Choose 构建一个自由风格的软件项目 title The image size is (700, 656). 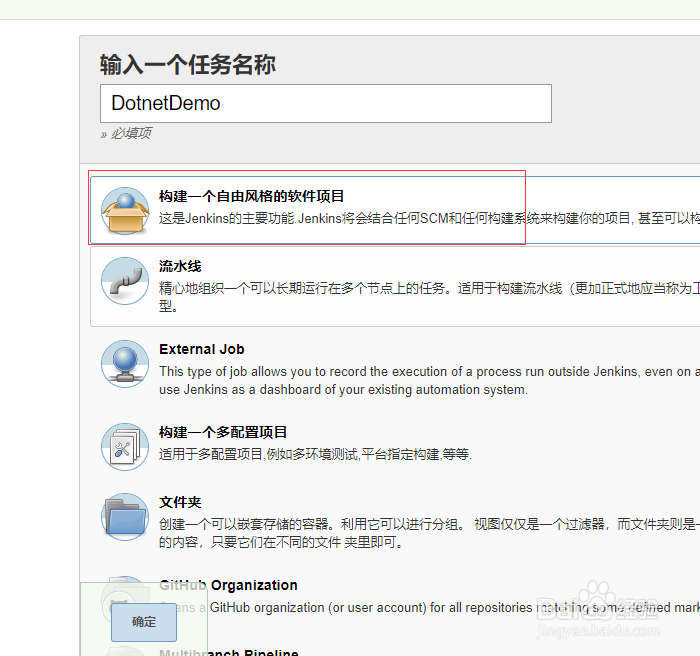coord(251,196)
